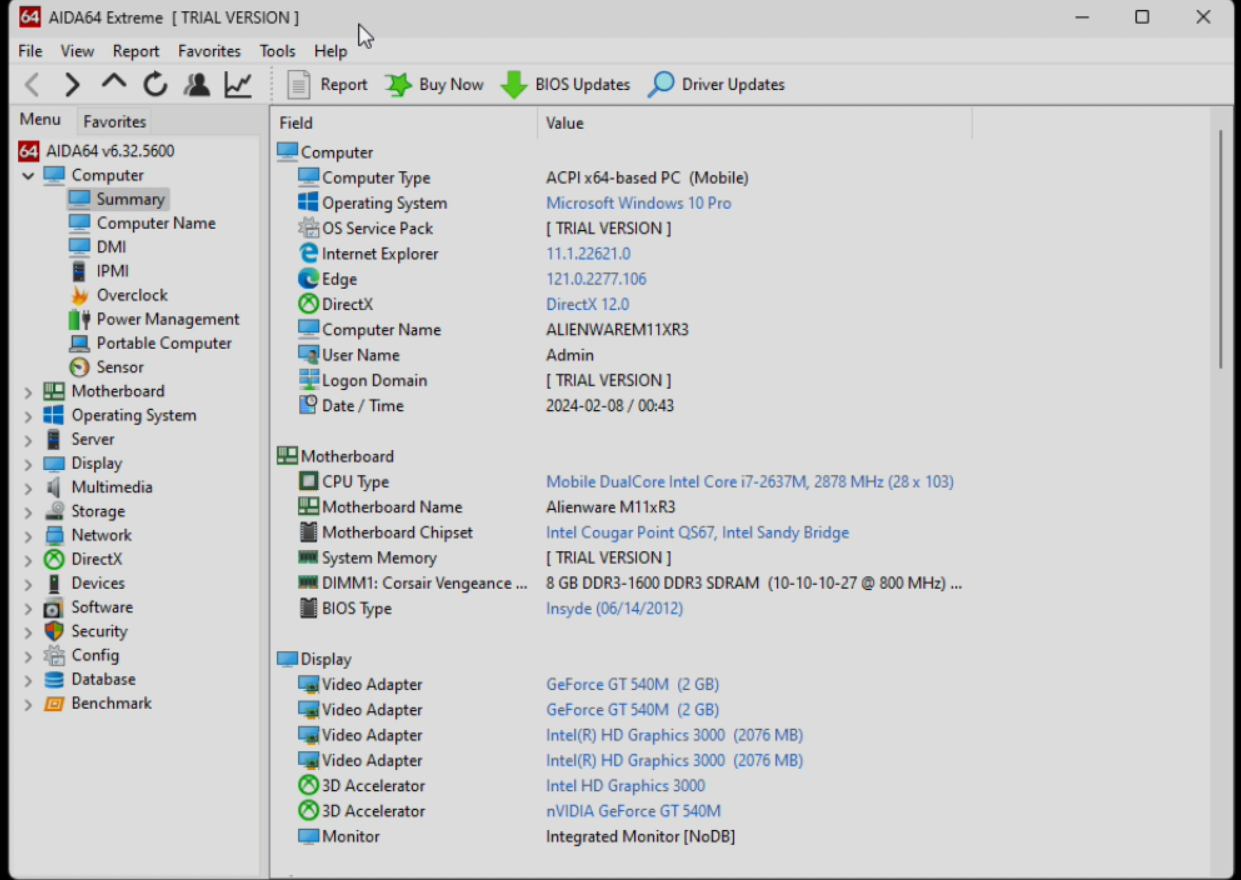
Task: Select the Monitor row
Action: coord(620,836)
